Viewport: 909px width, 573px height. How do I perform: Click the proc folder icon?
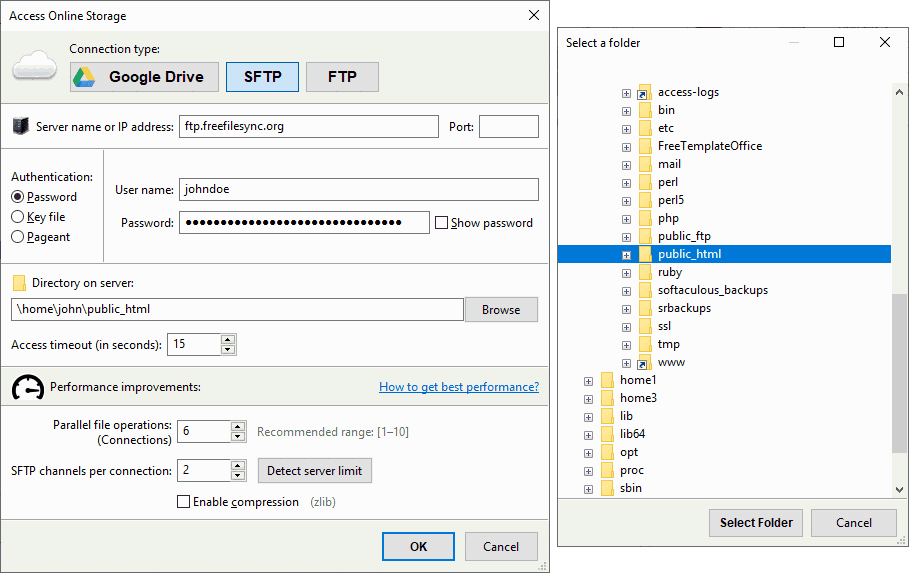608,470
